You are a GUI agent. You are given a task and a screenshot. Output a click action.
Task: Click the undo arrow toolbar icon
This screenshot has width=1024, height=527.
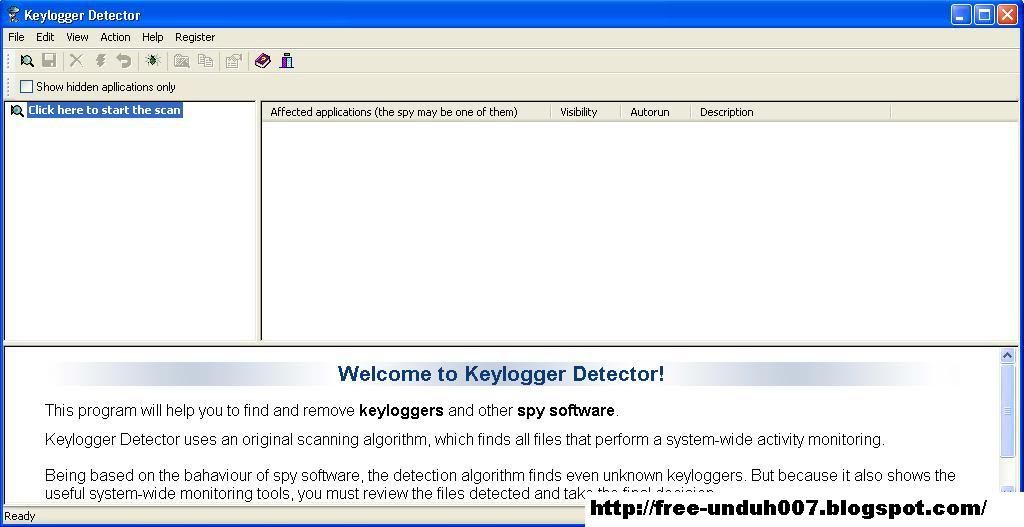(123, 61)
